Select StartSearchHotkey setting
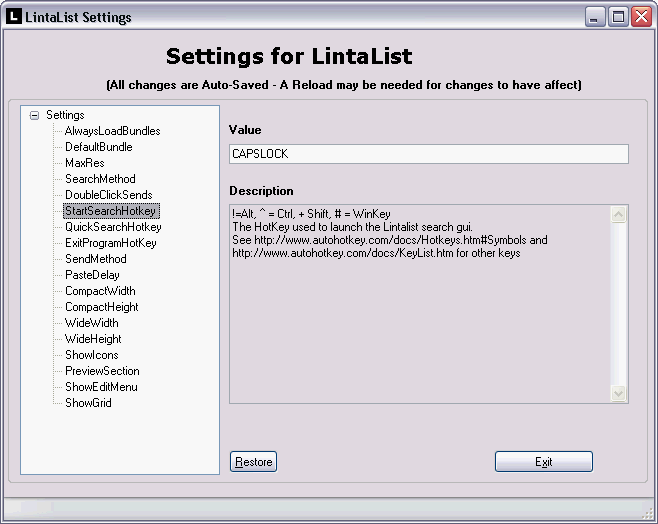658x524 pixels. [x=111, y=211]
